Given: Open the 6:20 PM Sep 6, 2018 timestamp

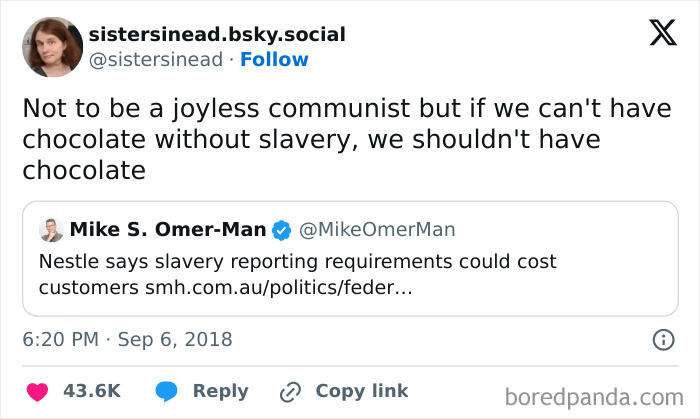Looking at the screenshot, I should coord(127,339).
